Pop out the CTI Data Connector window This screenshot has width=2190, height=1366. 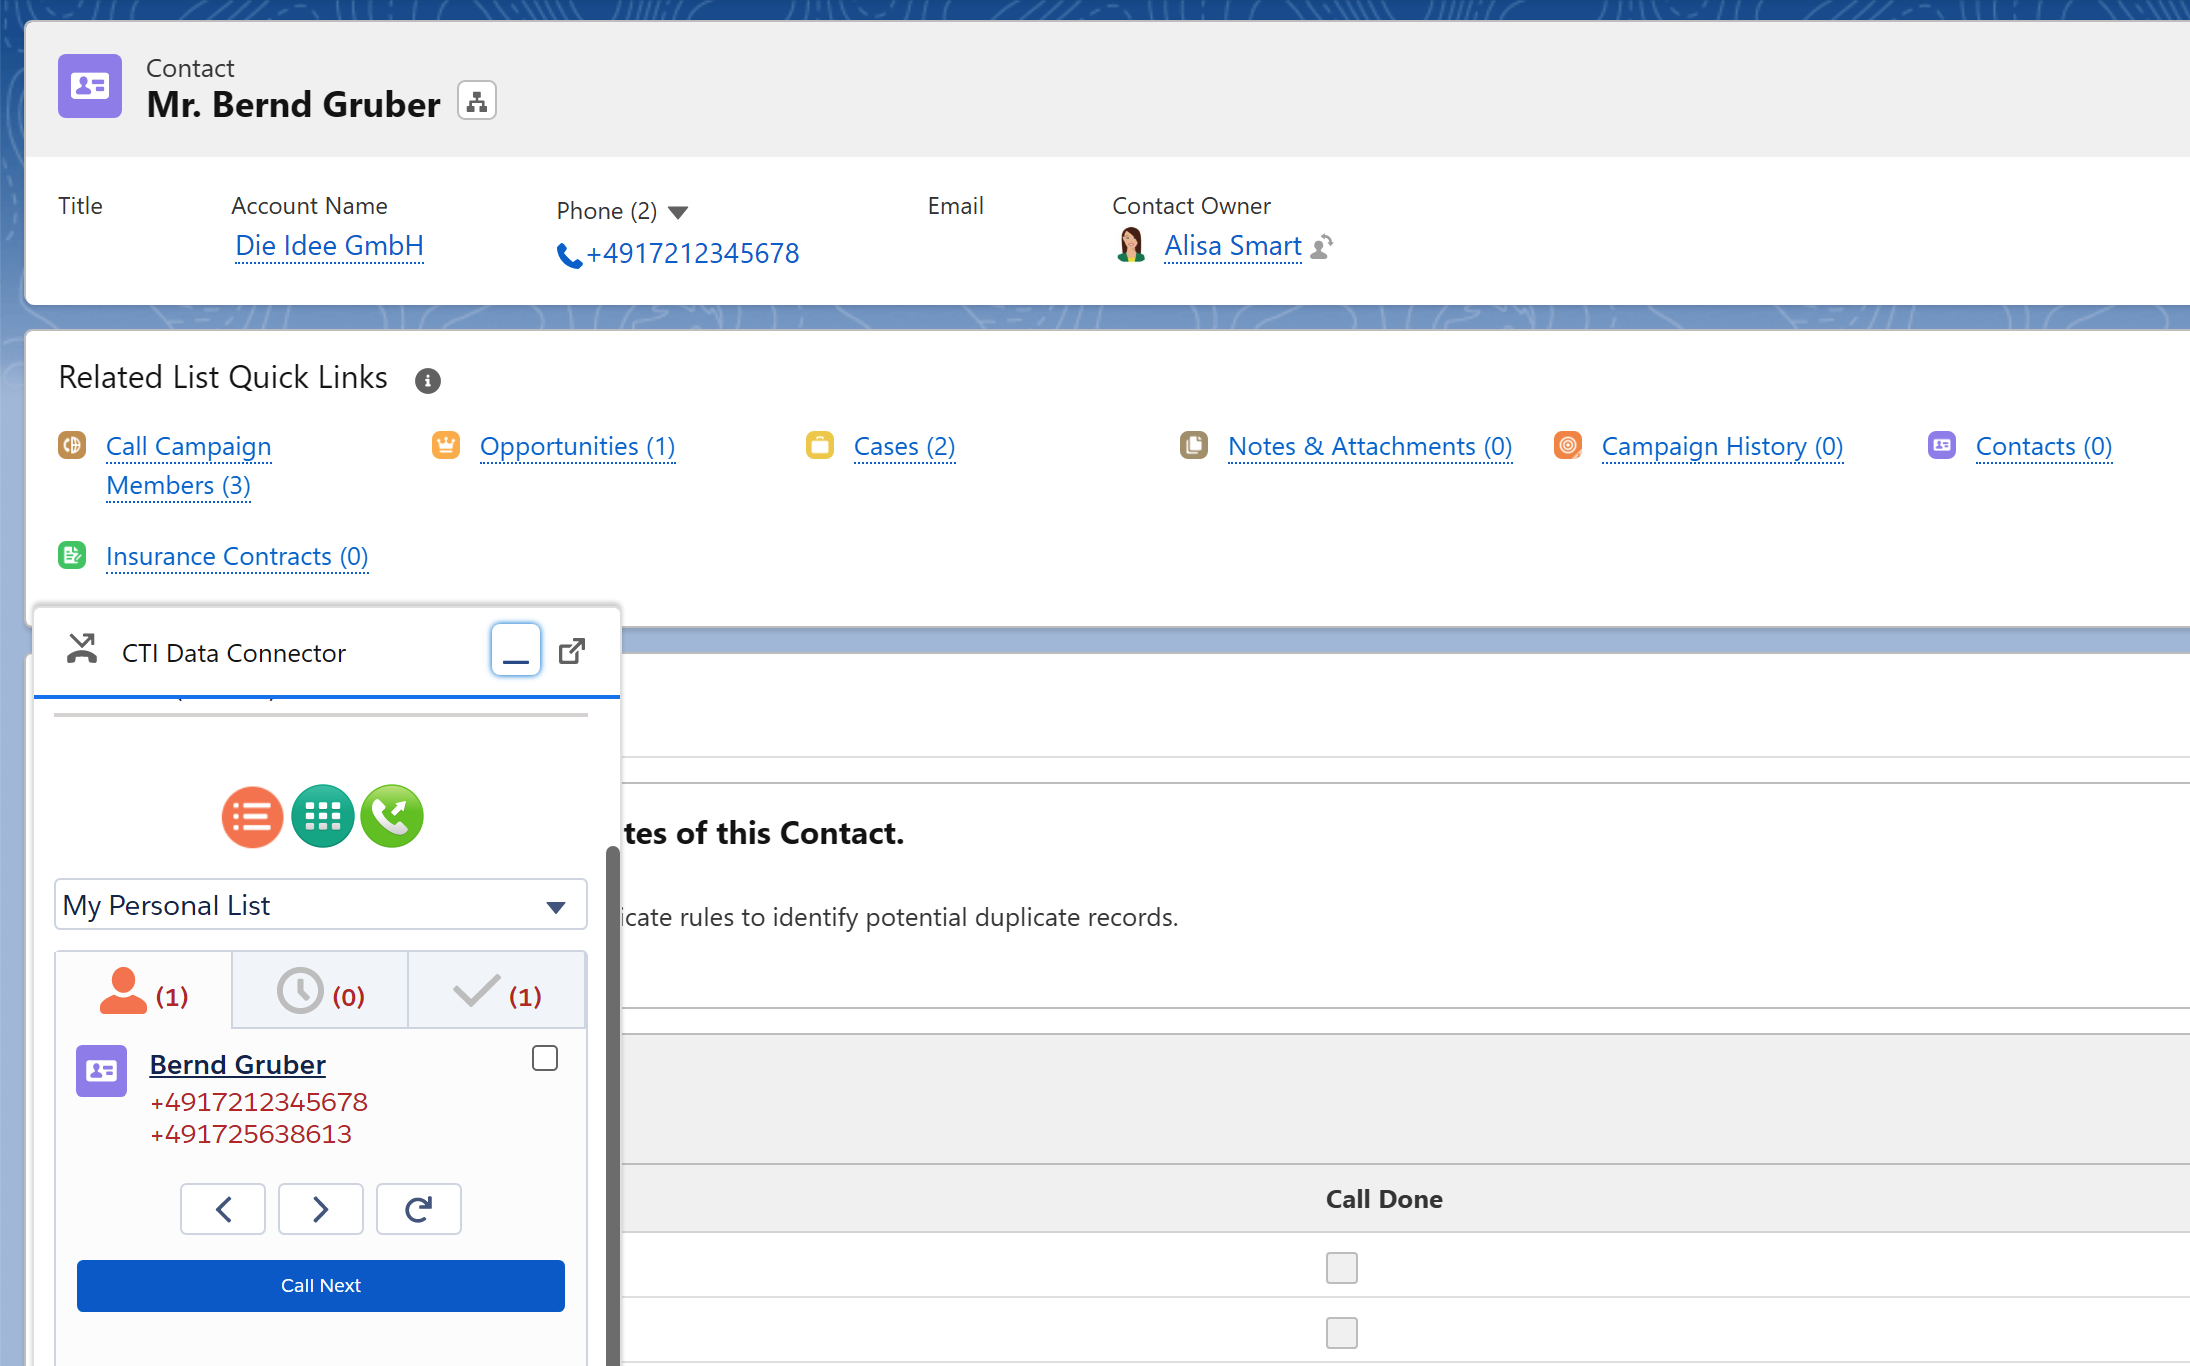coord(572,651)
